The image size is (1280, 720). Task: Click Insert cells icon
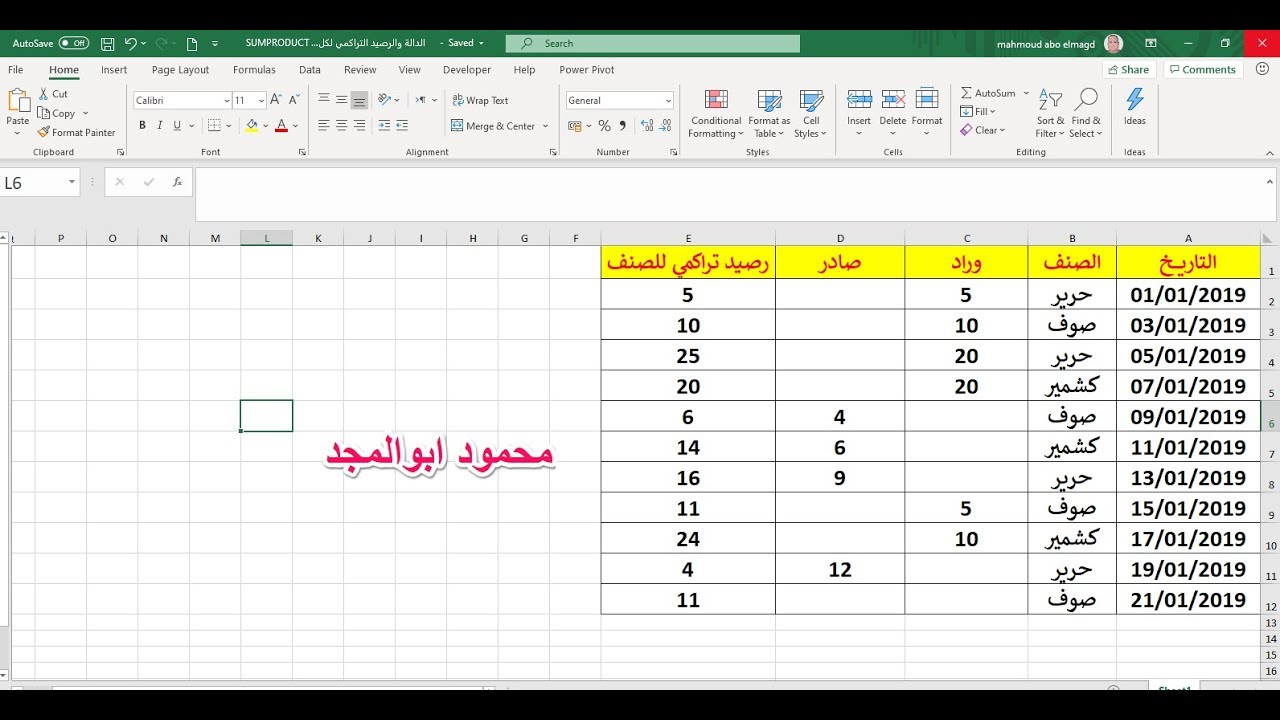coord(859,99)
